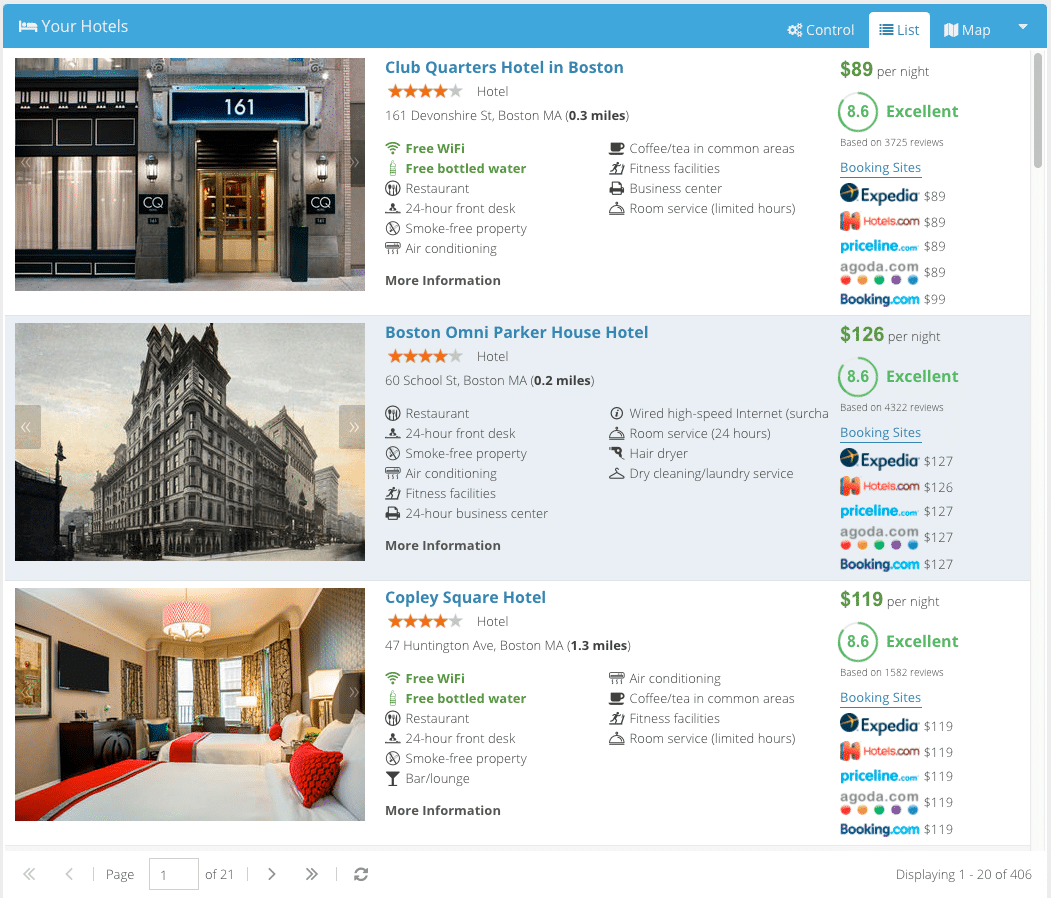Choose priceline.com $119 offer for Copley Square

[896, 776]
